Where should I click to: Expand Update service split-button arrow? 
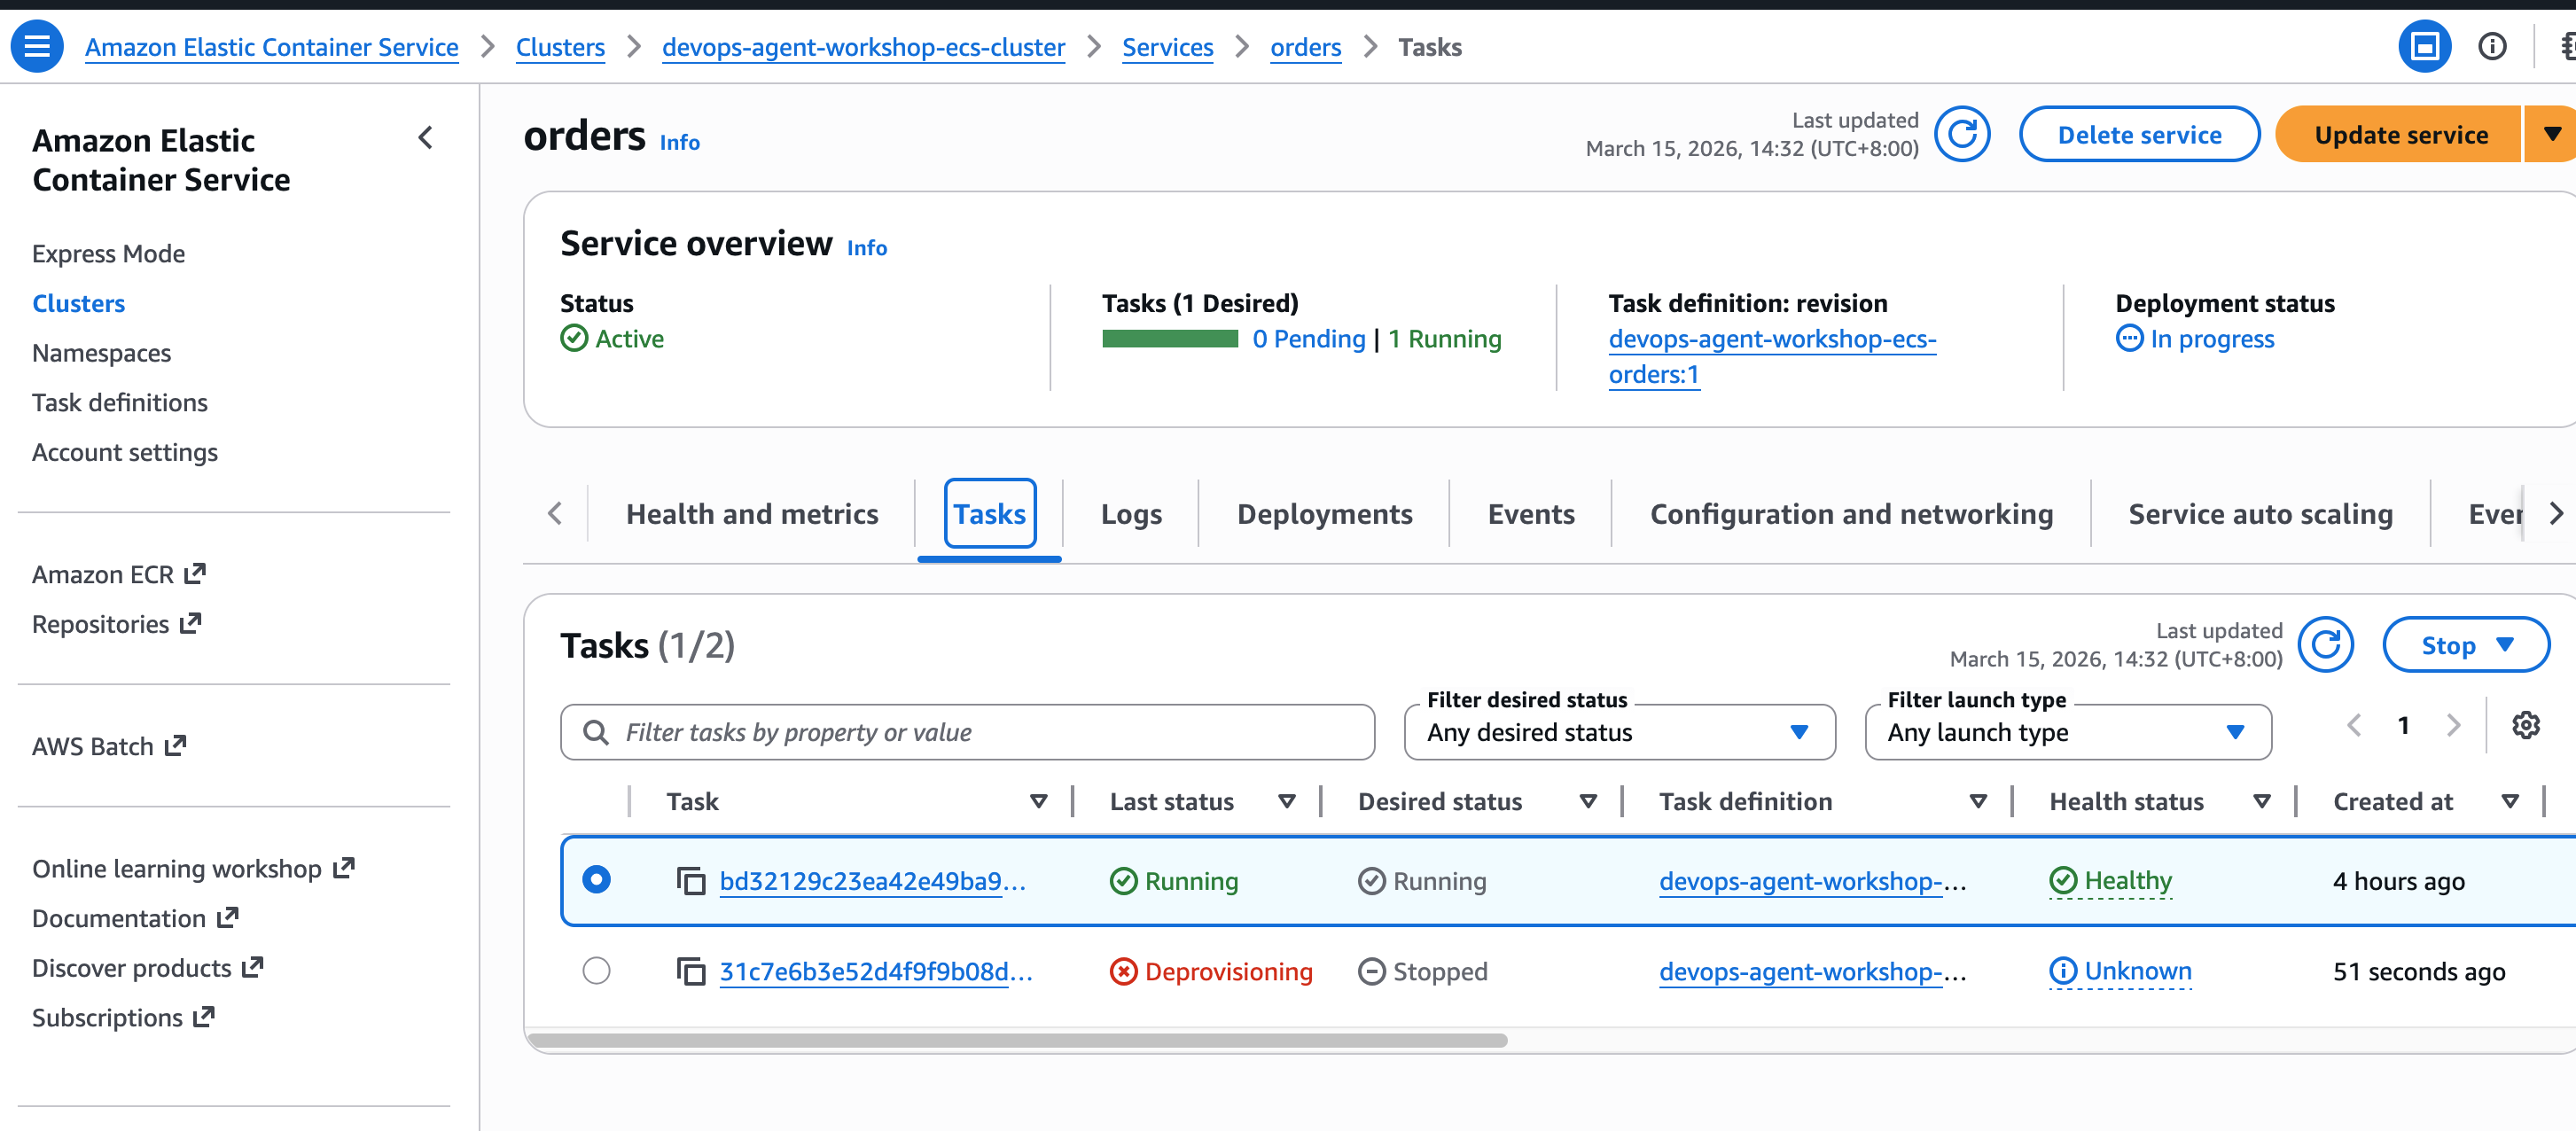coord(2551,134)
